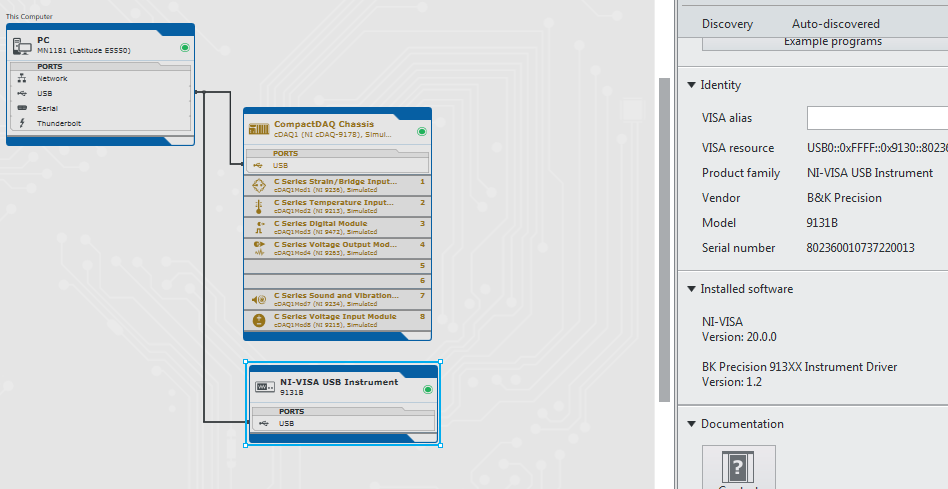This screenshot has height=489, width=948.
Task: Click the VISA resource value USB0::0xFFFF
Action: click(877, 148)
